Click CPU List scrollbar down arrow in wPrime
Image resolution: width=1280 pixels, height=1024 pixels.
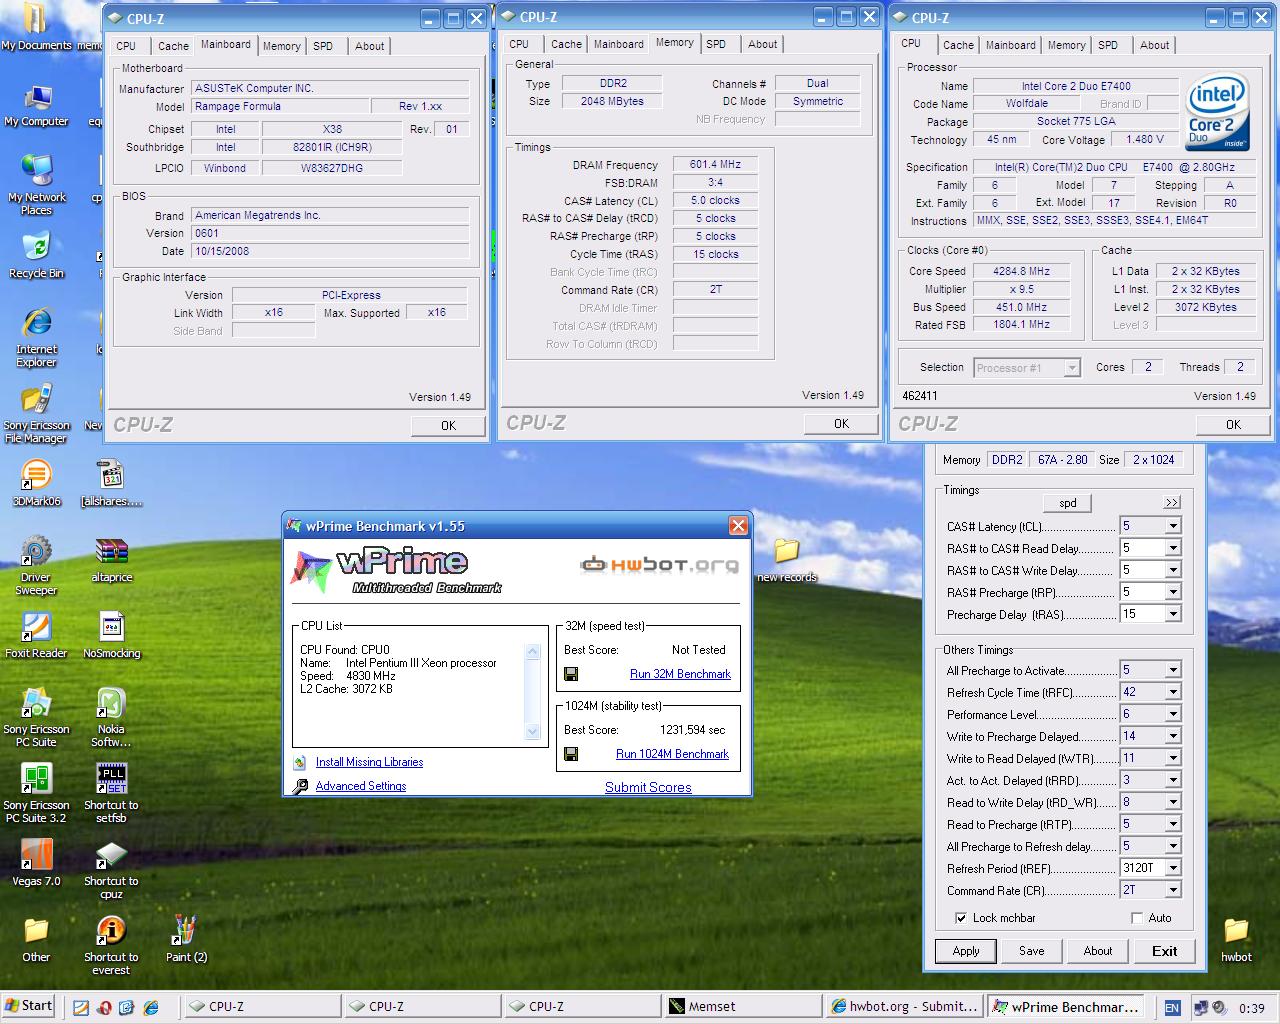point(533,731)
